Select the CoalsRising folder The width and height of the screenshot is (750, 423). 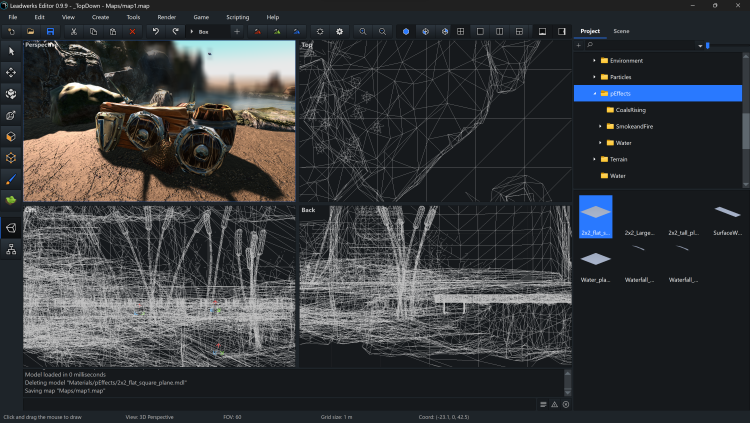coord(630,110)
